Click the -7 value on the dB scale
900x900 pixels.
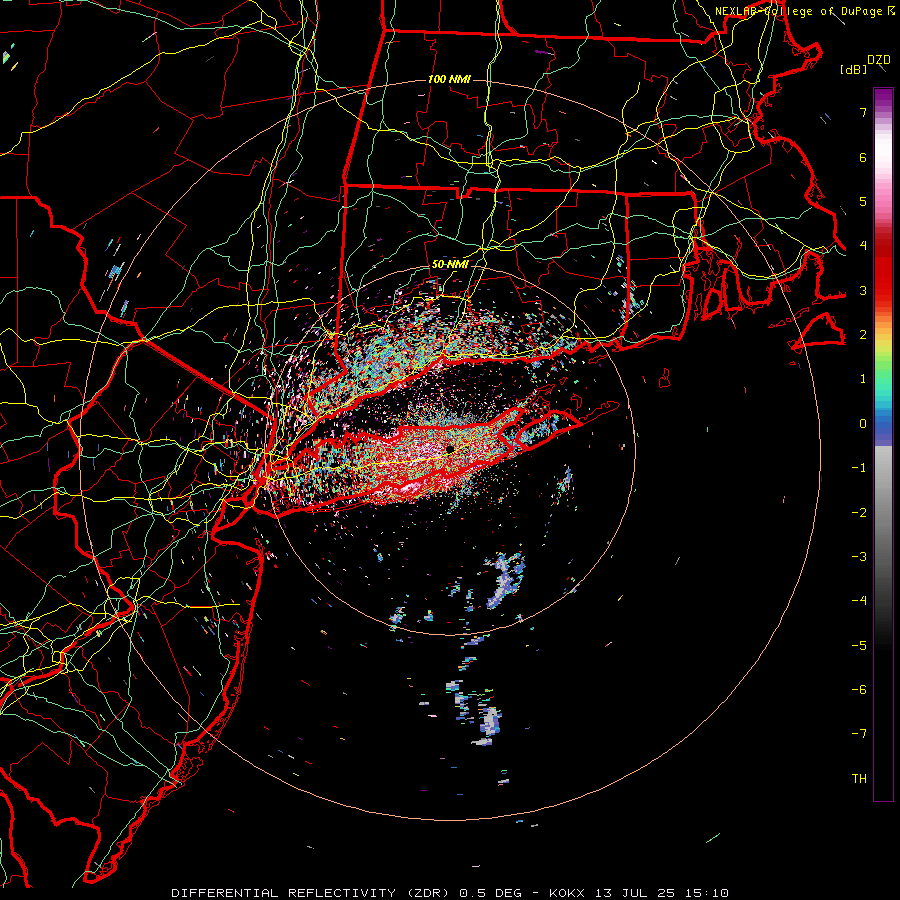pos(859,734)
